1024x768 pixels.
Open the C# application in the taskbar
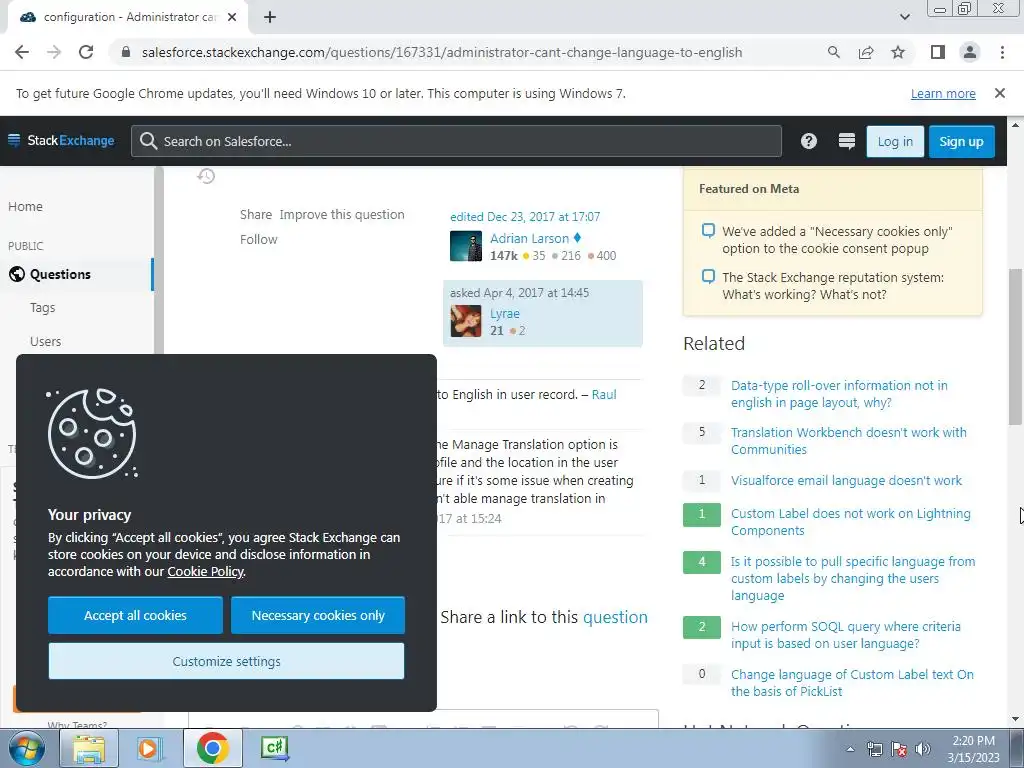point(274,748)
